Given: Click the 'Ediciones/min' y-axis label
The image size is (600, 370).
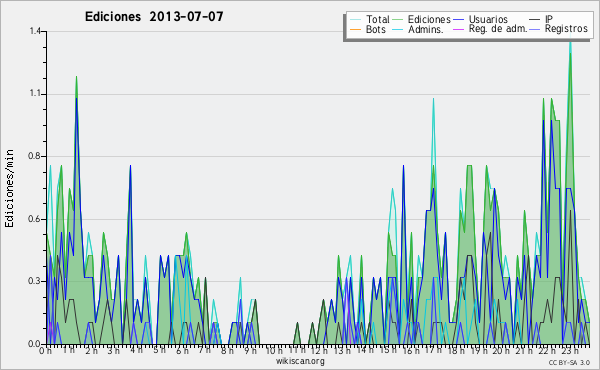Looking at the screenshot, I should click(9, 188).
